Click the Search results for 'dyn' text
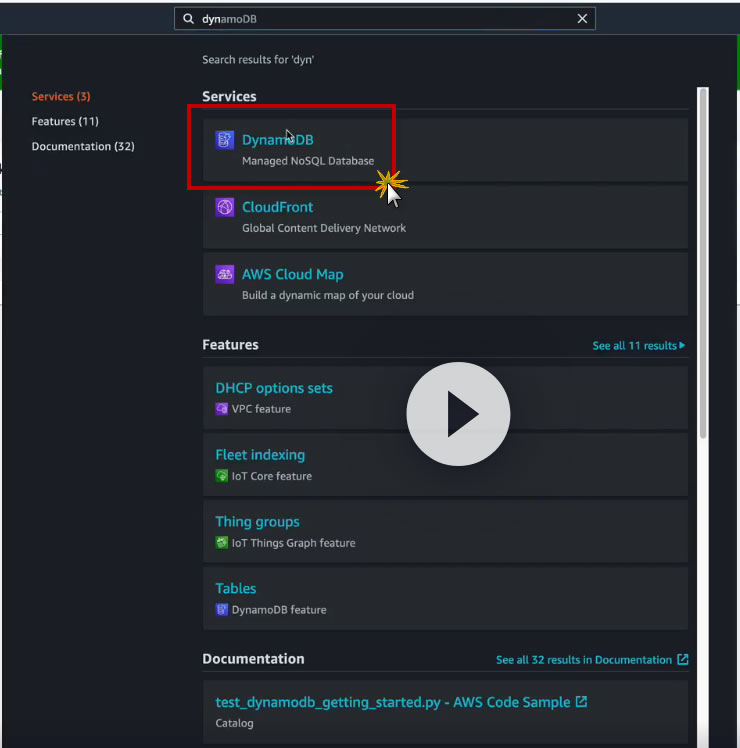The width and height of the screenshot is (740, 748). (258, 60)
